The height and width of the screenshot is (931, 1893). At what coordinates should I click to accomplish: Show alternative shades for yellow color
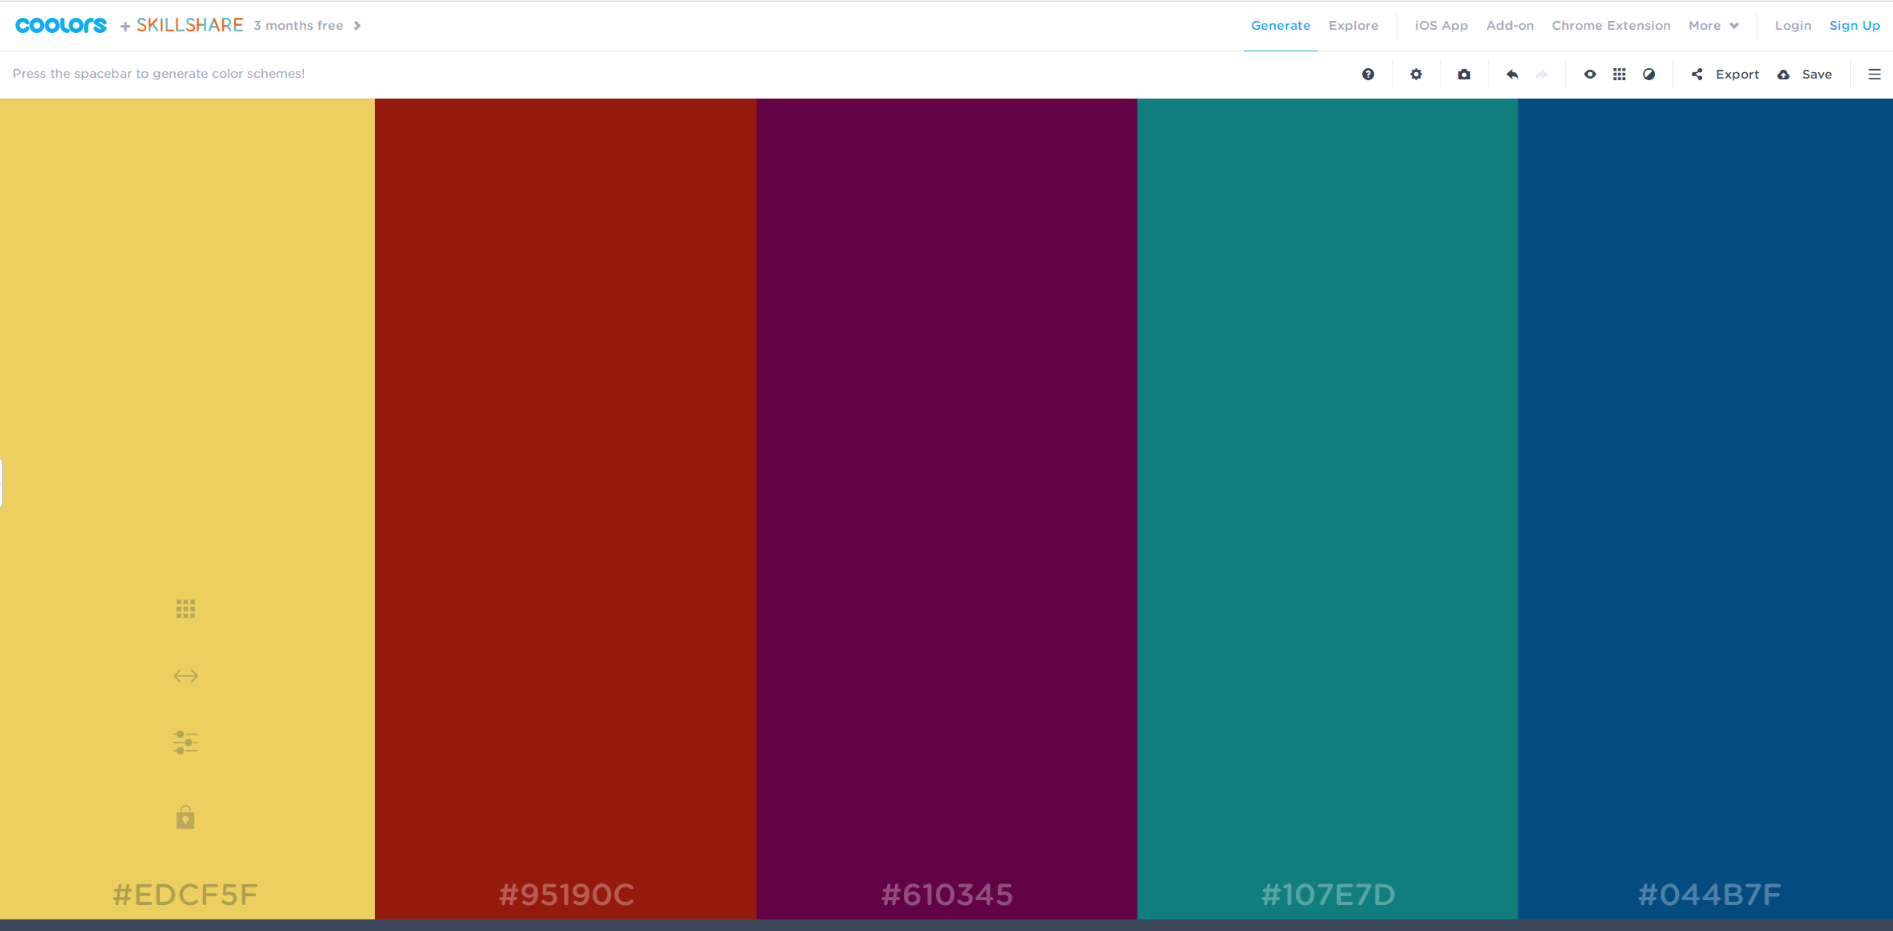(x=186, y=609)
